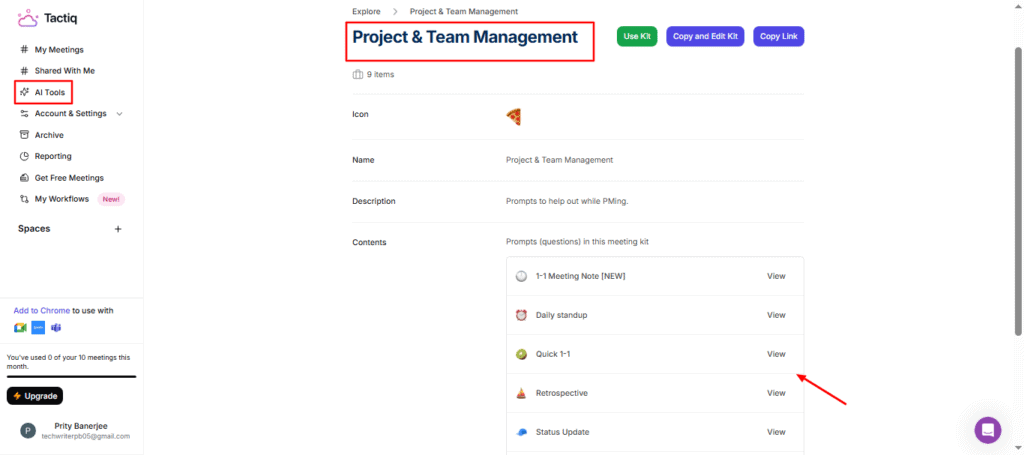Screen dimensions: 1024x455
Task: Open My Meetings in the sidebar
Action: (58, 49)
